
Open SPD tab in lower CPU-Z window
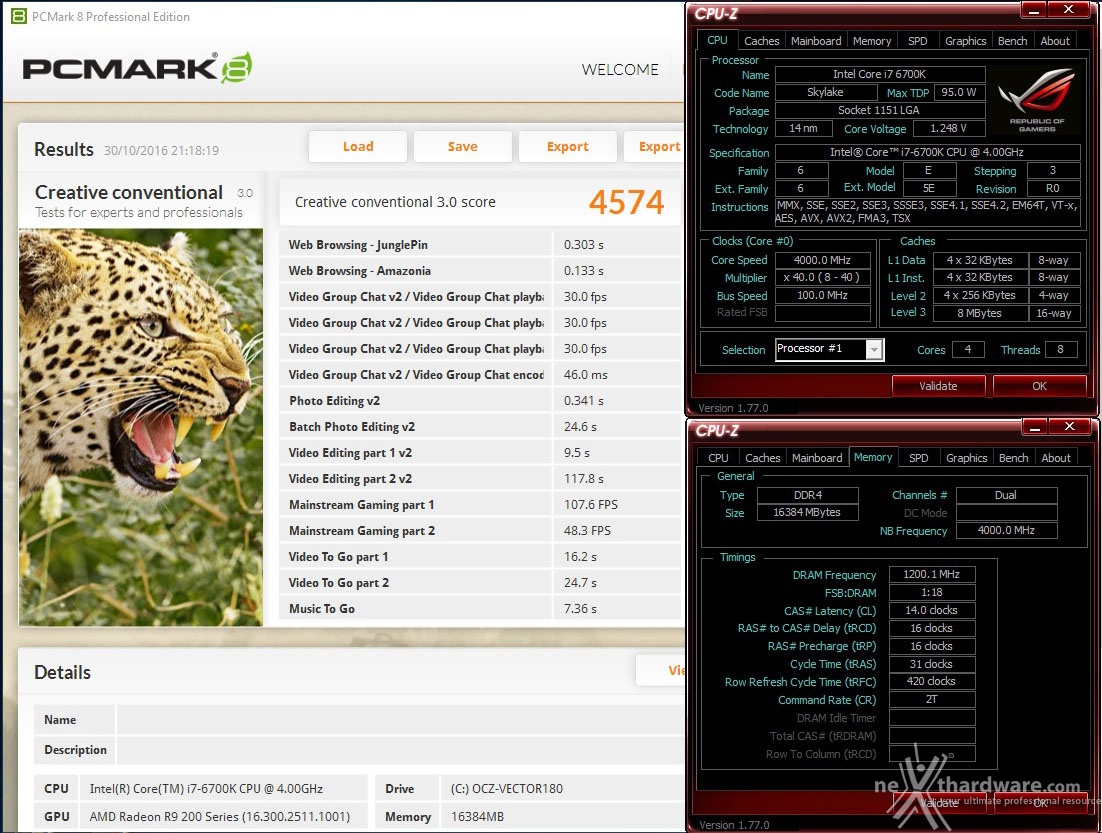[x=918, y=458]
